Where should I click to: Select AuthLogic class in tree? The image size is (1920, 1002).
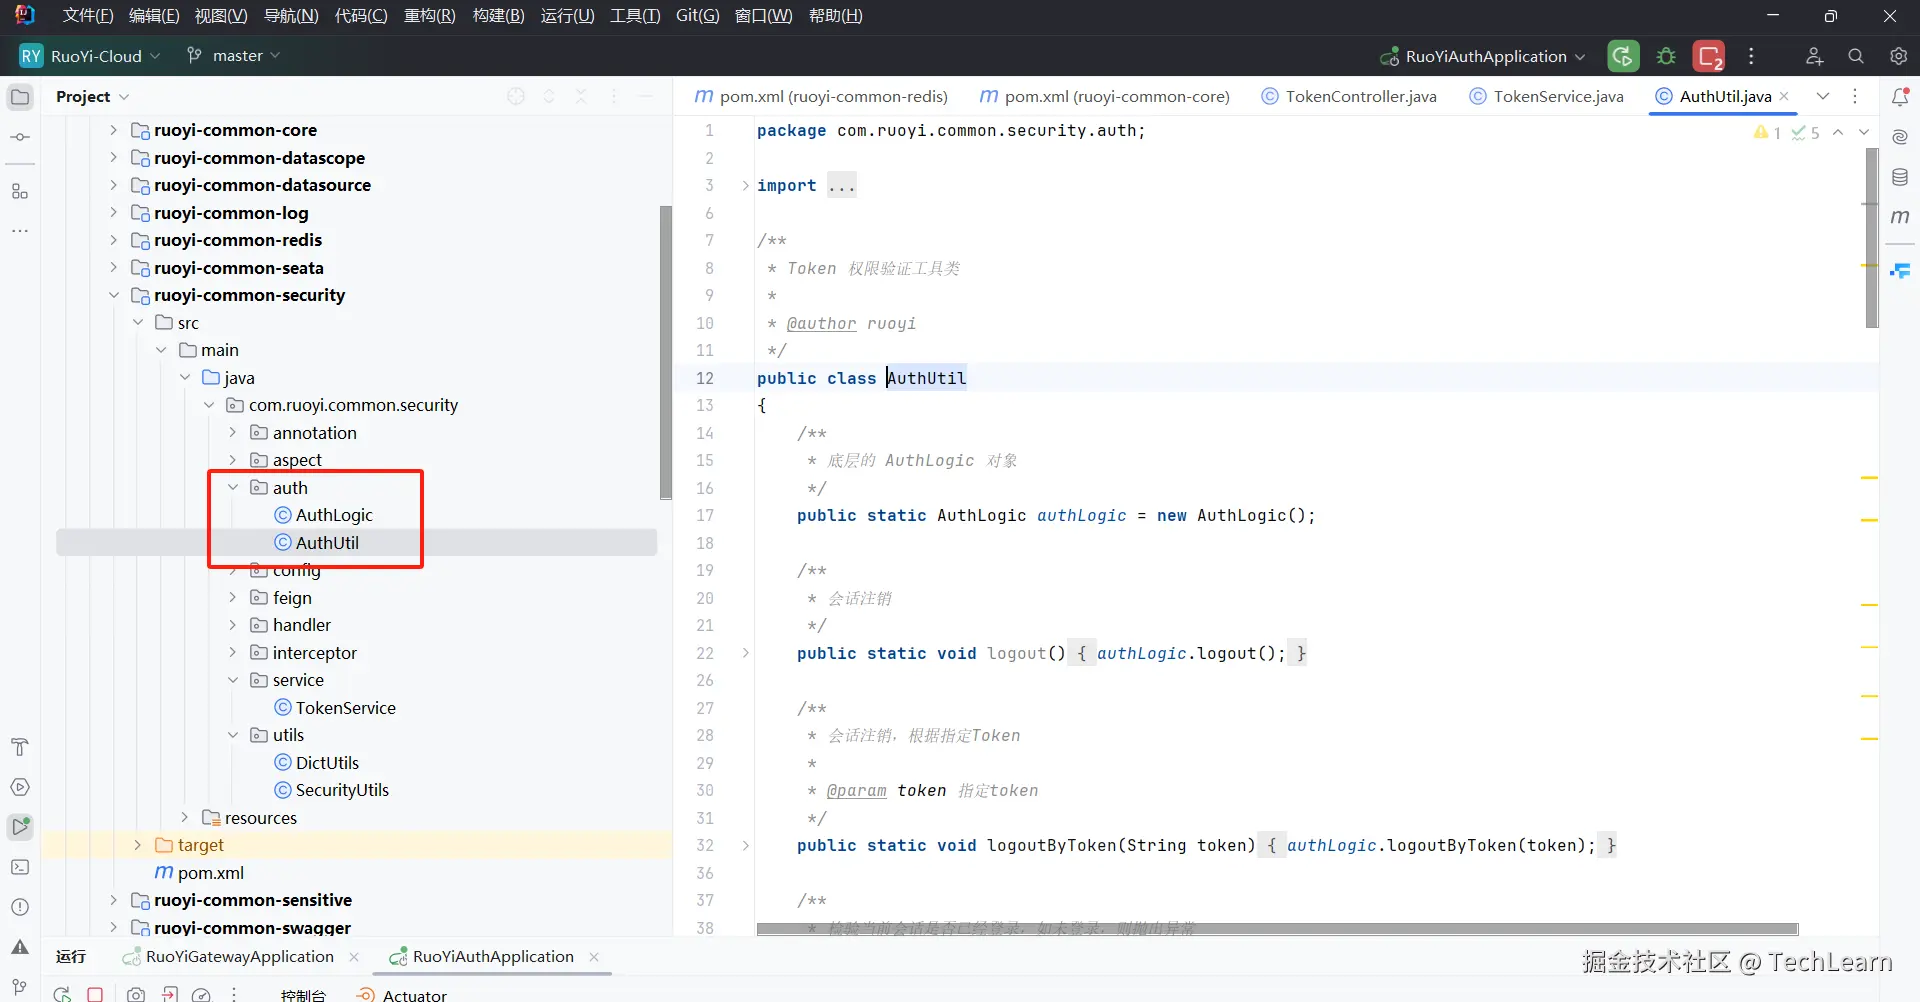[334, 515]
